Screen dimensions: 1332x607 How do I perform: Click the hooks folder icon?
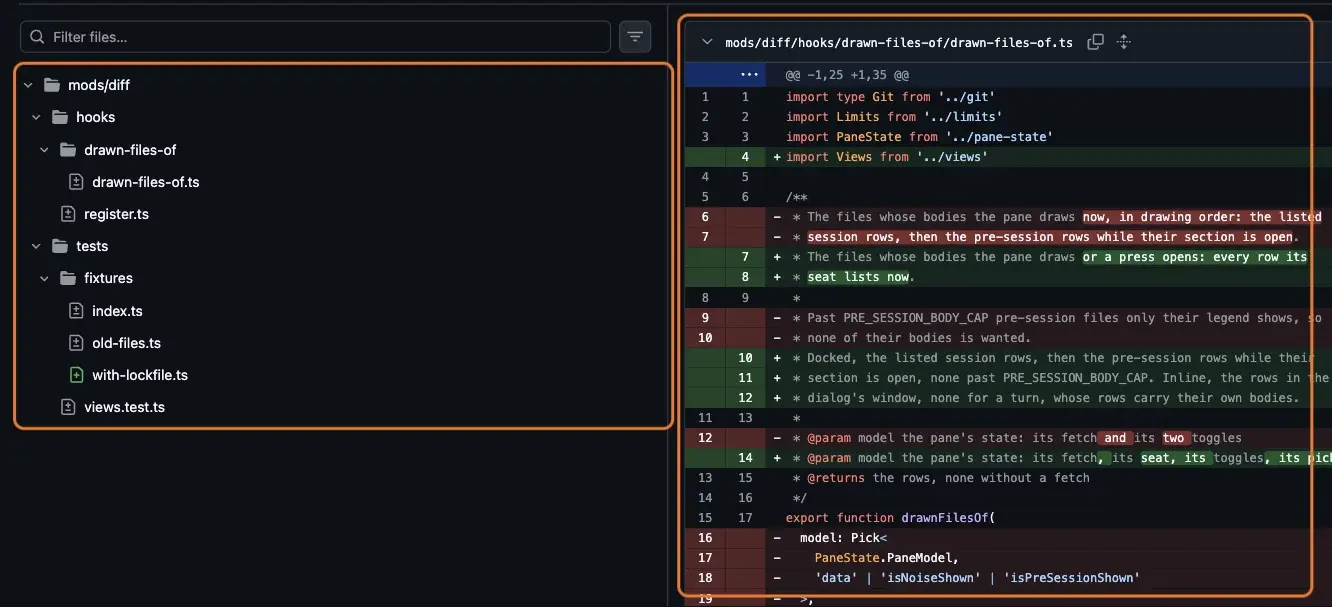point(60,117)
